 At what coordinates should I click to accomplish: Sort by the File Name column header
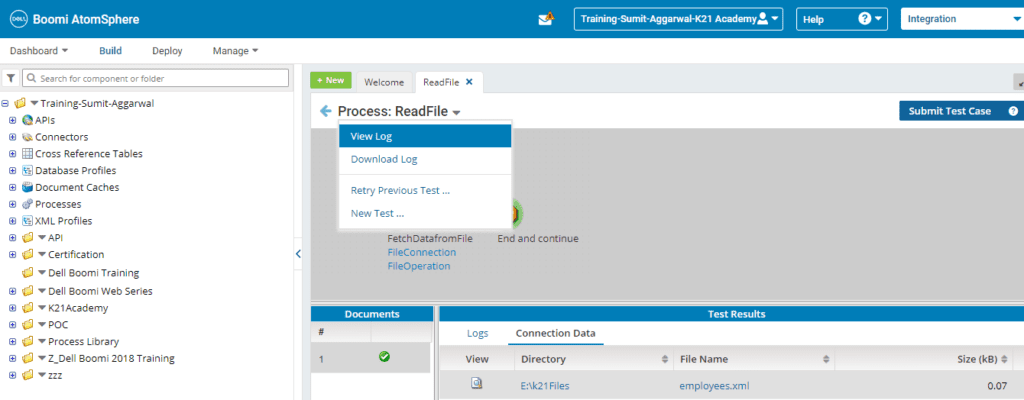point(754,359)
